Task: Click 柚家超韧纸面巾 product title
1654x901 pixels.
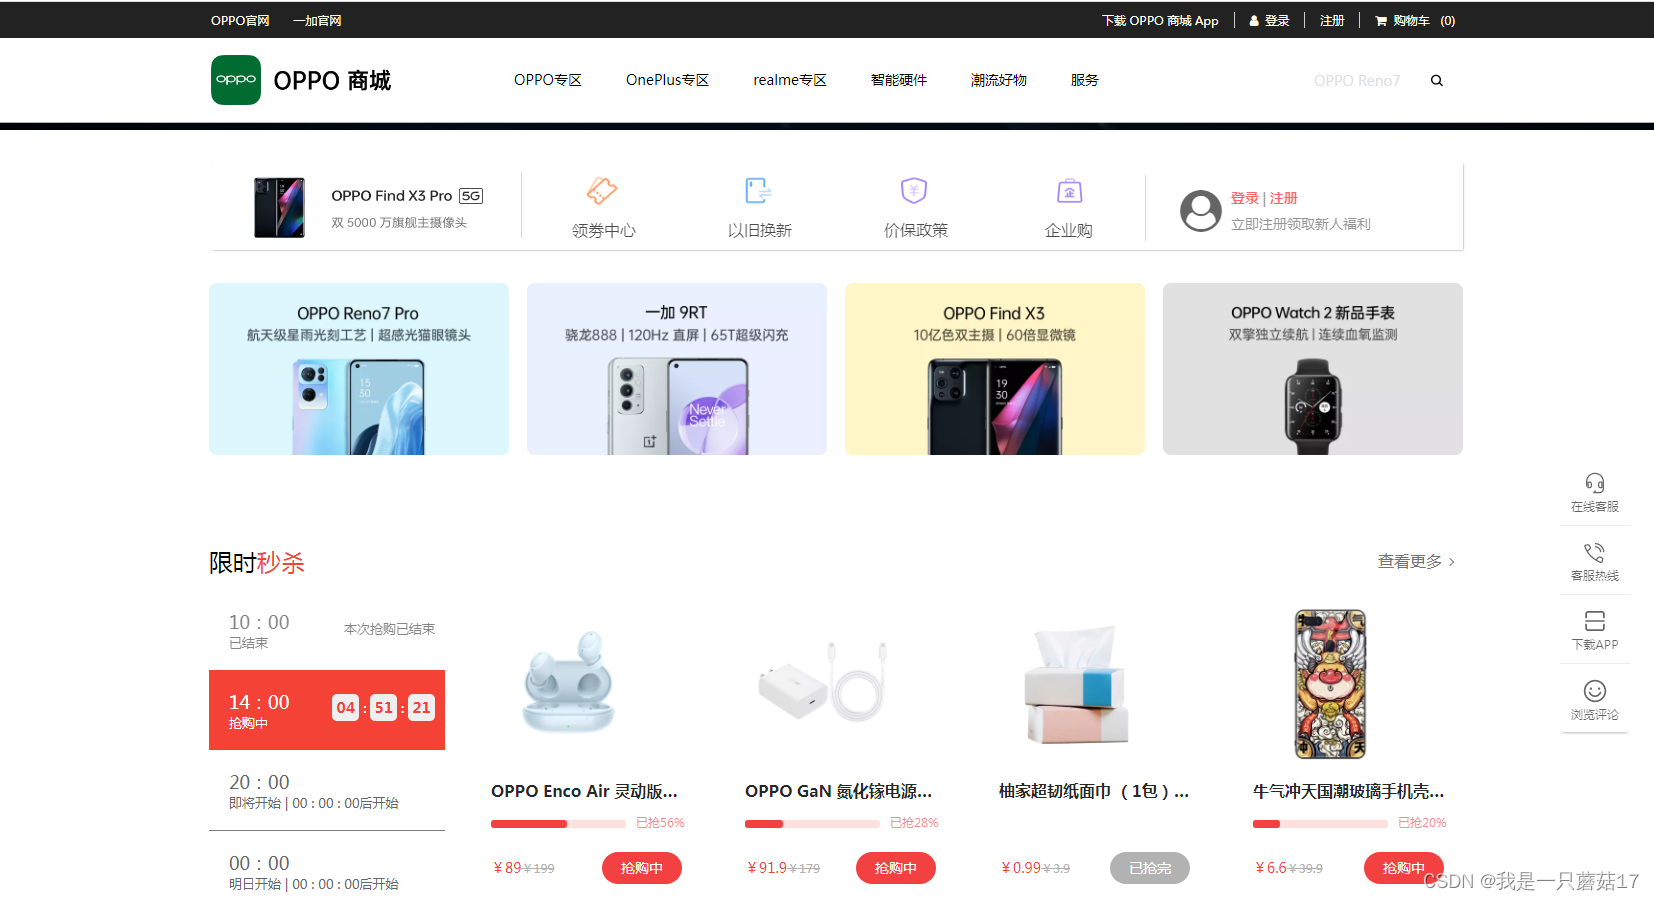Action: point(1094,791)
